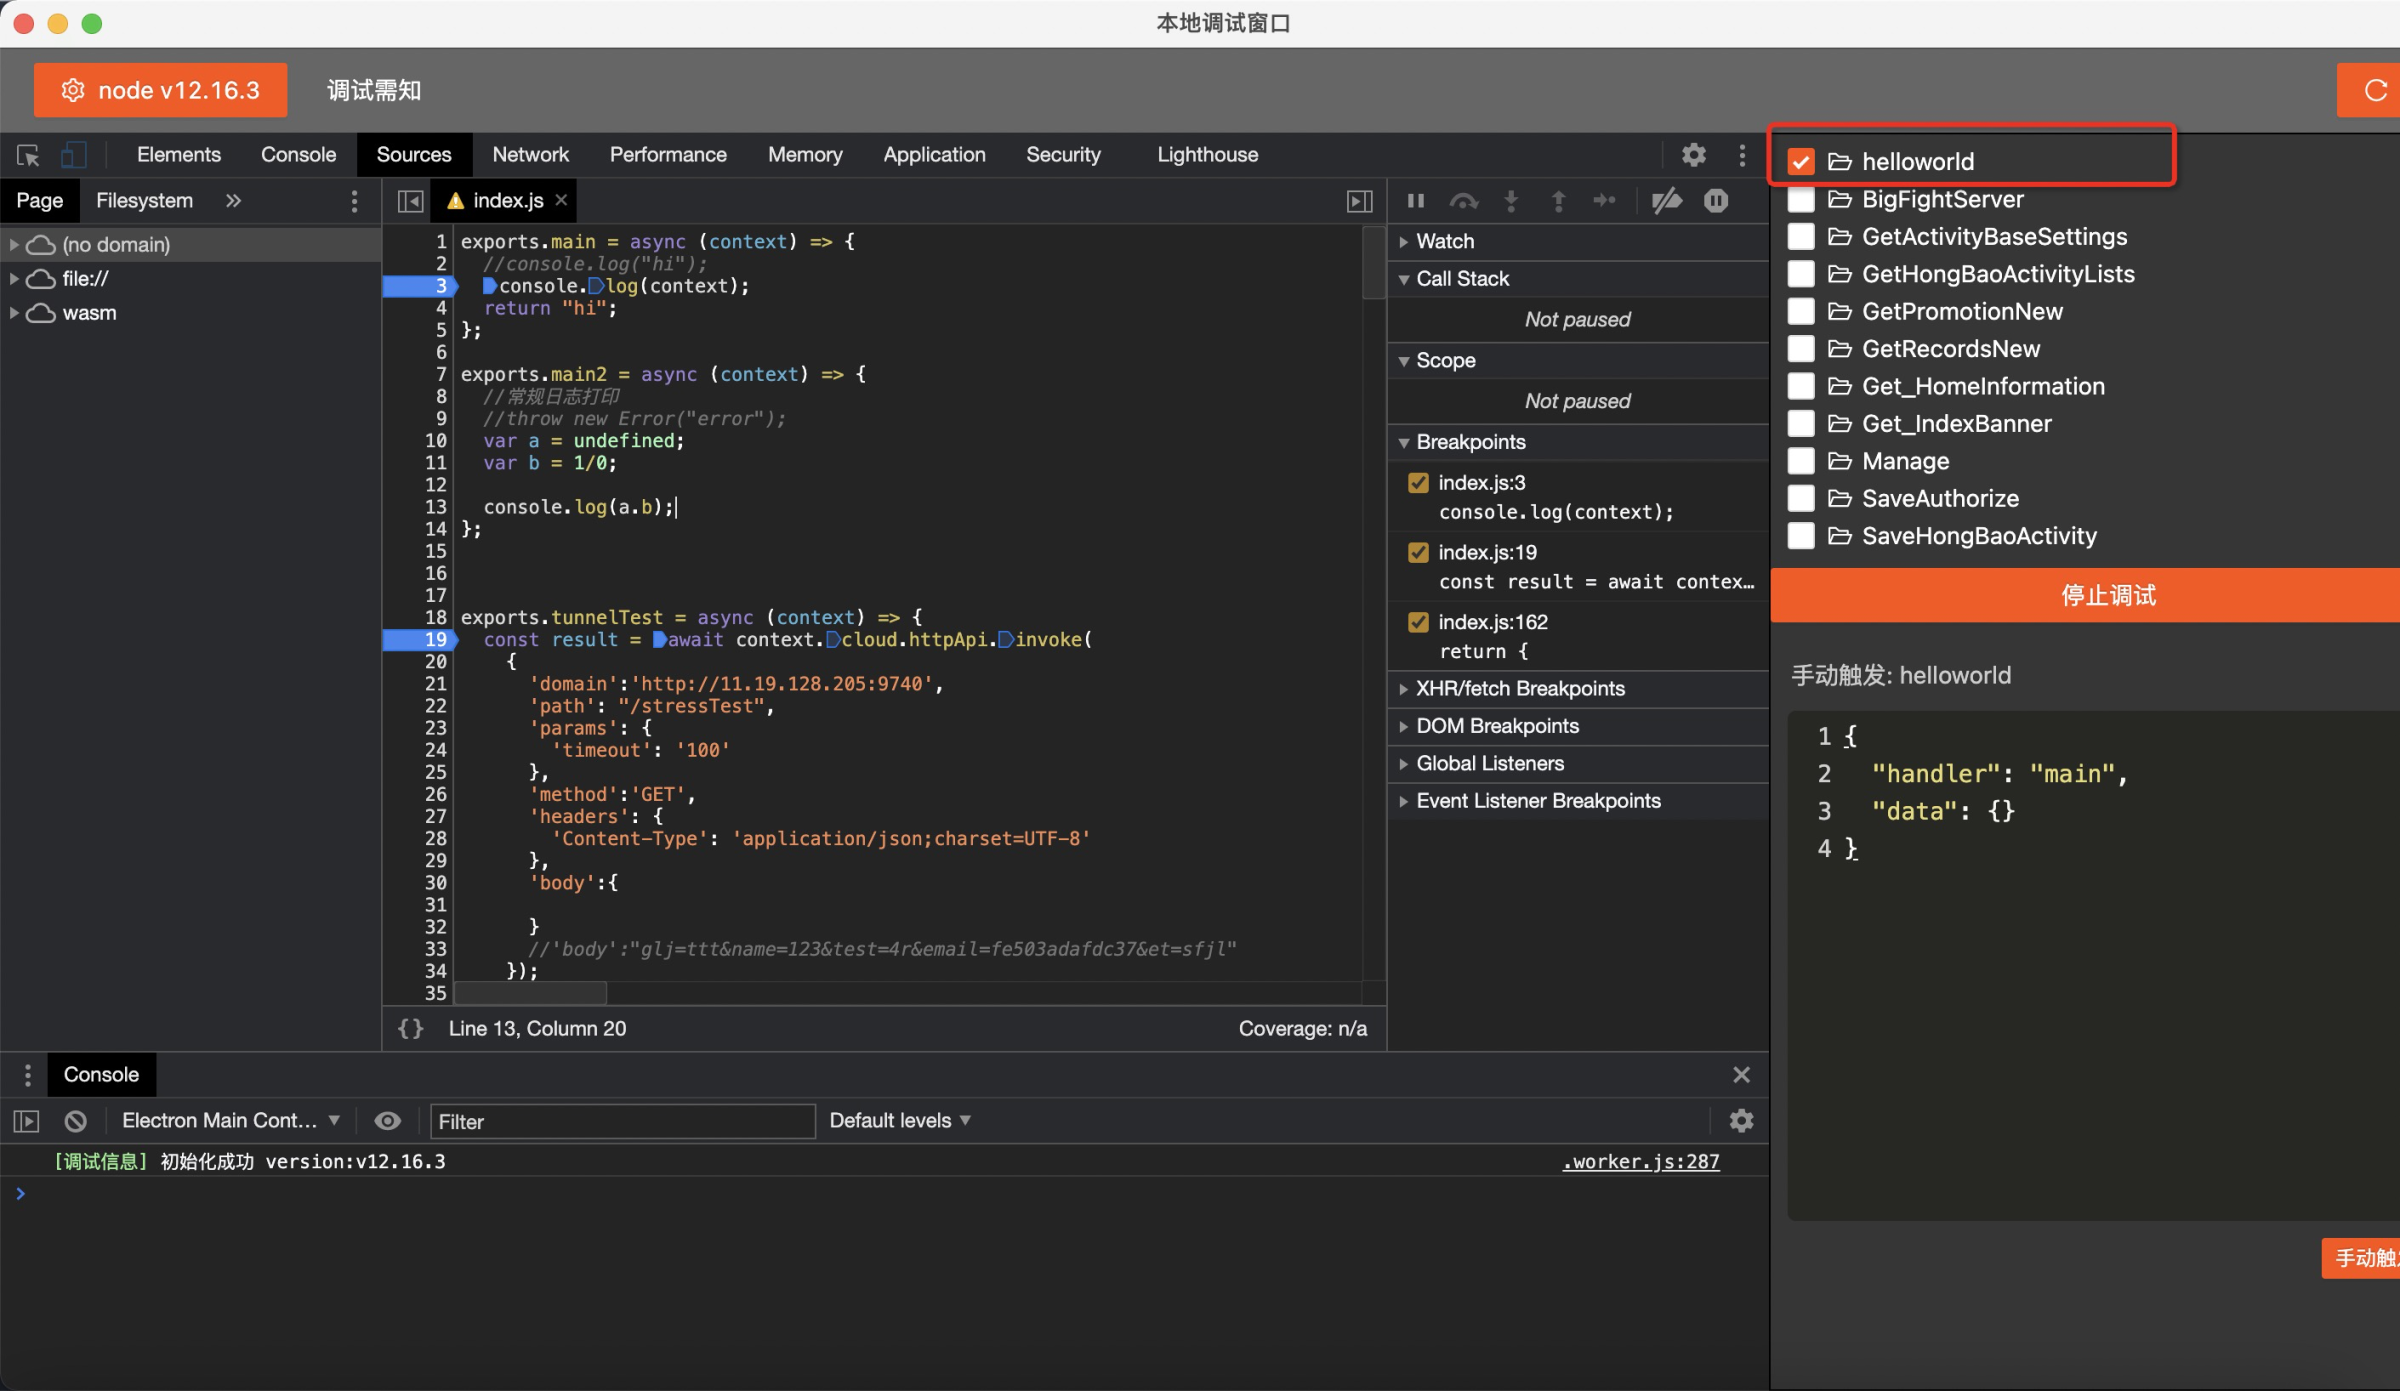Screen dimensions: 2400x1391
Task: Deactivate all breakpoints icon
Action: tap(1666, 201)
